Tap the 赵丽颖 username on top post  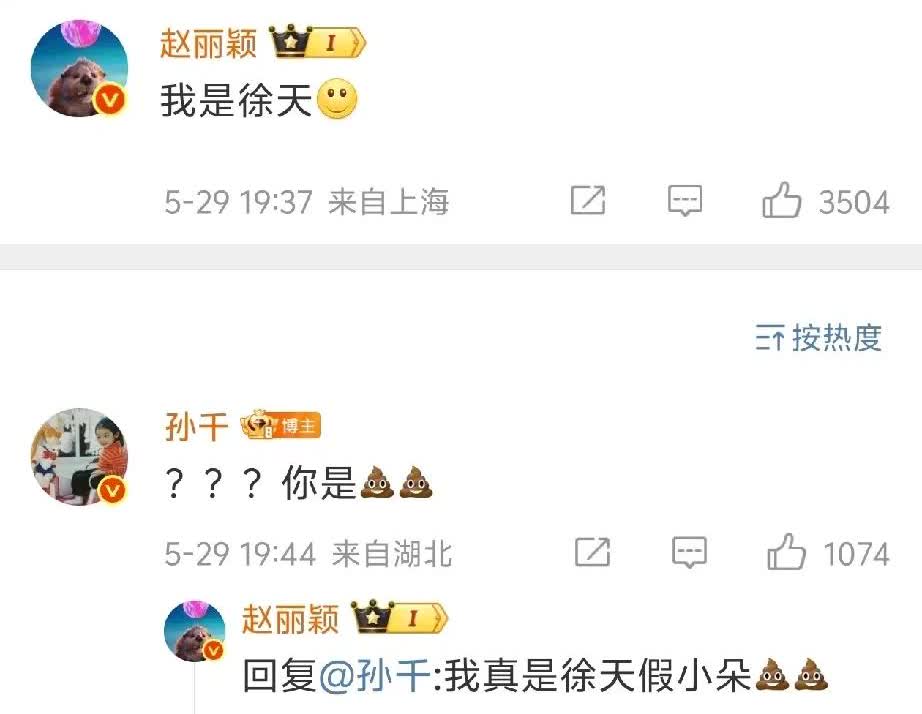208,43
